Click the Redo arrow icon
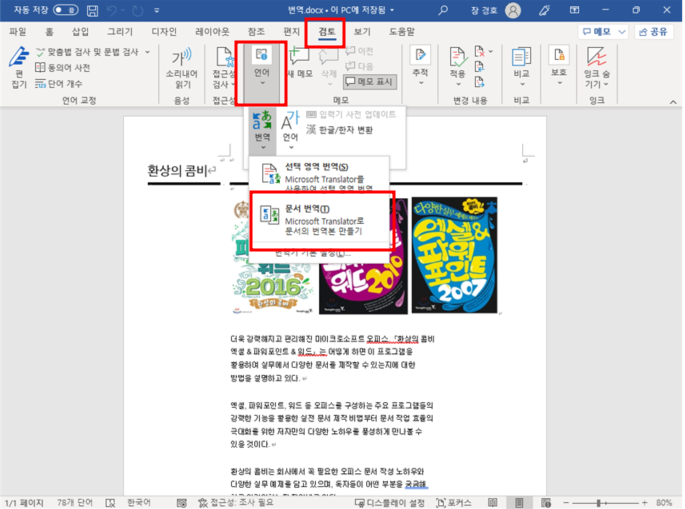 coord(138,10)
